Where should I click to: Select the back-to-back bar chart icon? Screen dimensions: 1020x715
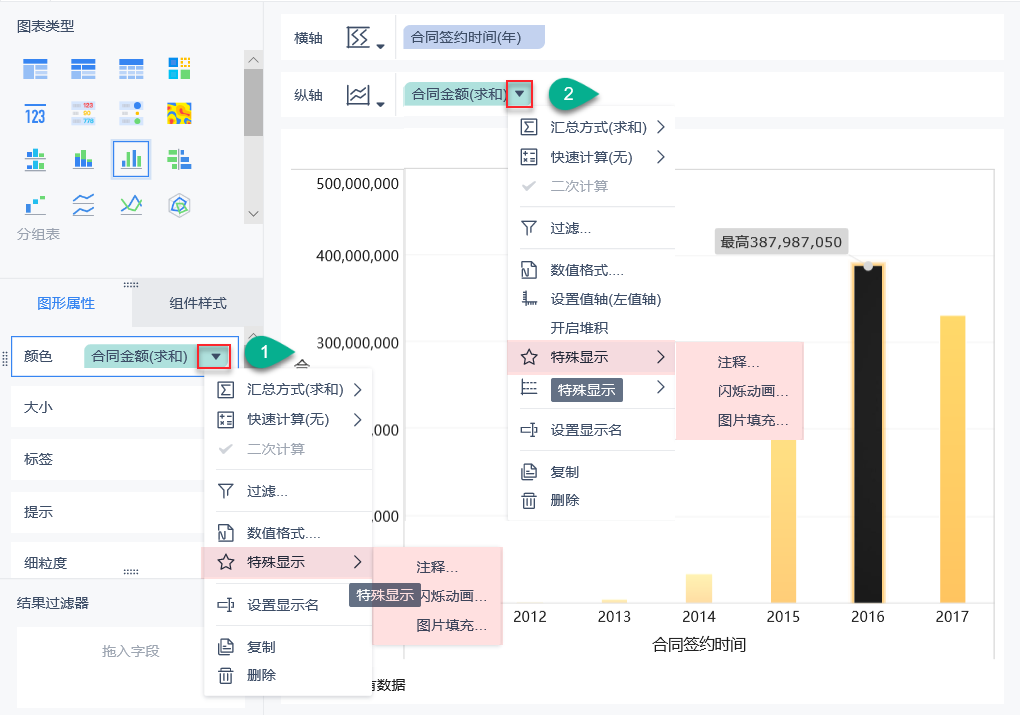click(x=179, y=159)
